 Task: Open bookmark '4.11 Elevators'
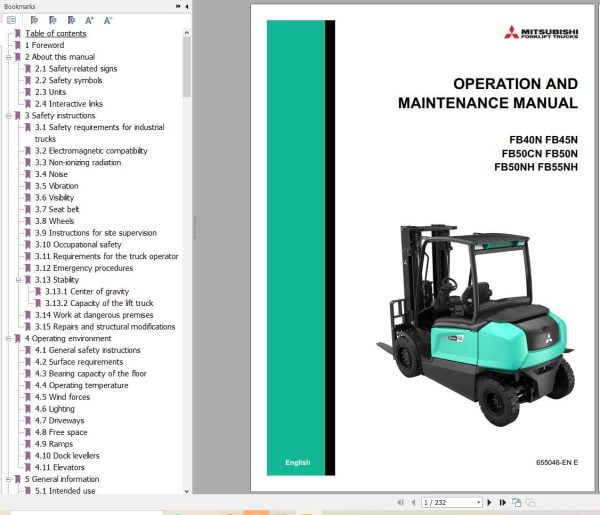coord(60,468)
